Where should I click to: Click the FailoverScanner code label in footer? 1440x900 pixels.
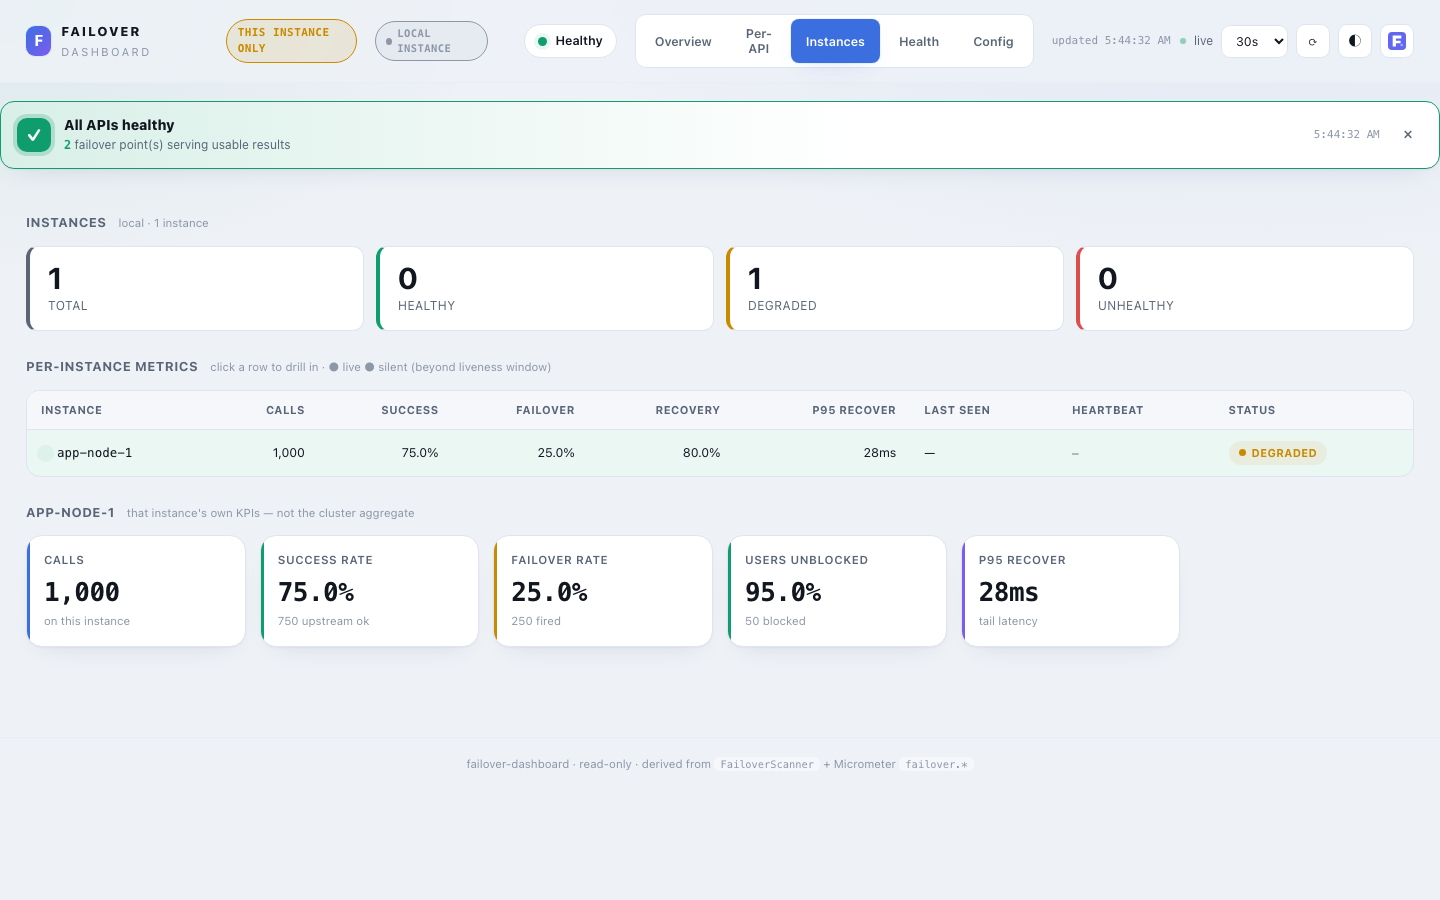coord(767,764)
